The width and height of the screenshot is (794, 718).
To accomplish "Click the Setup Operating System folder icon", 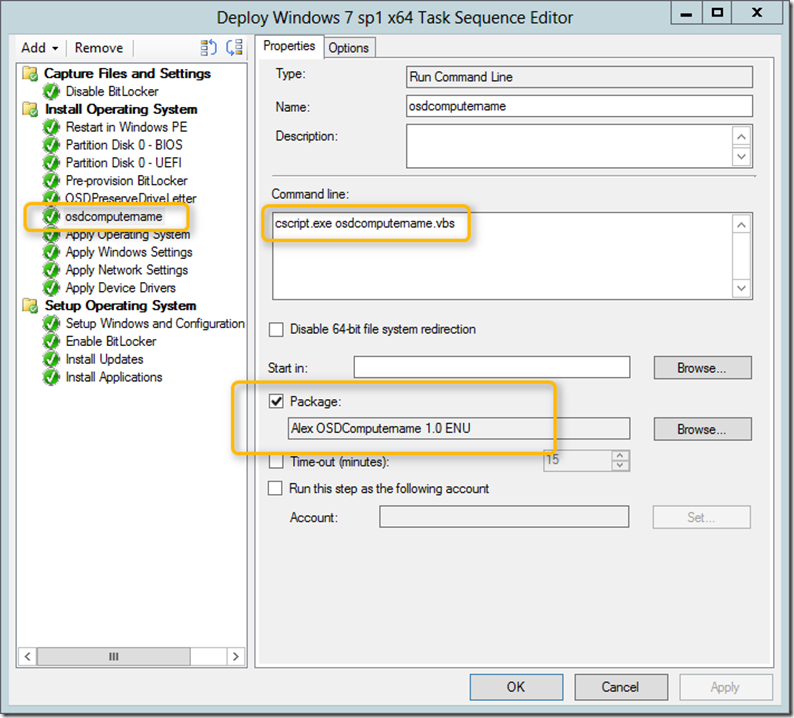I will [x=30, y=305].
